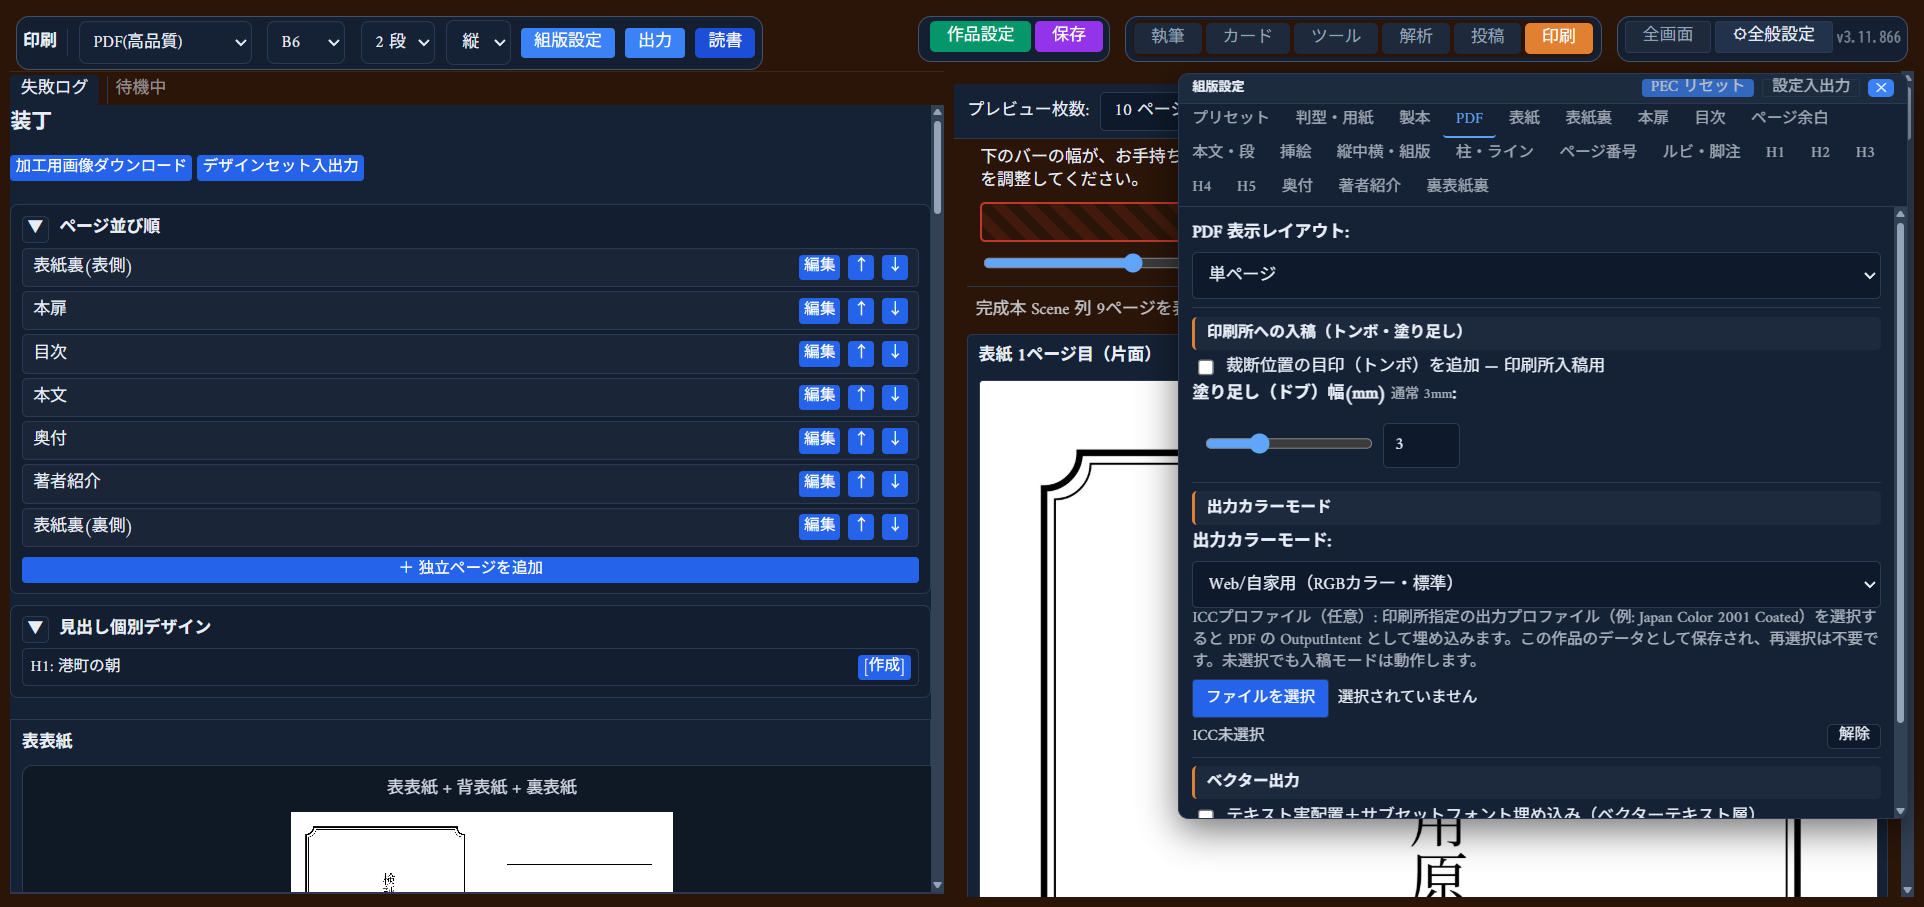Select the ルビ・脚注 settings tab
Viewport: 1924px width, 907px height.
click(x=1701, y=152)
